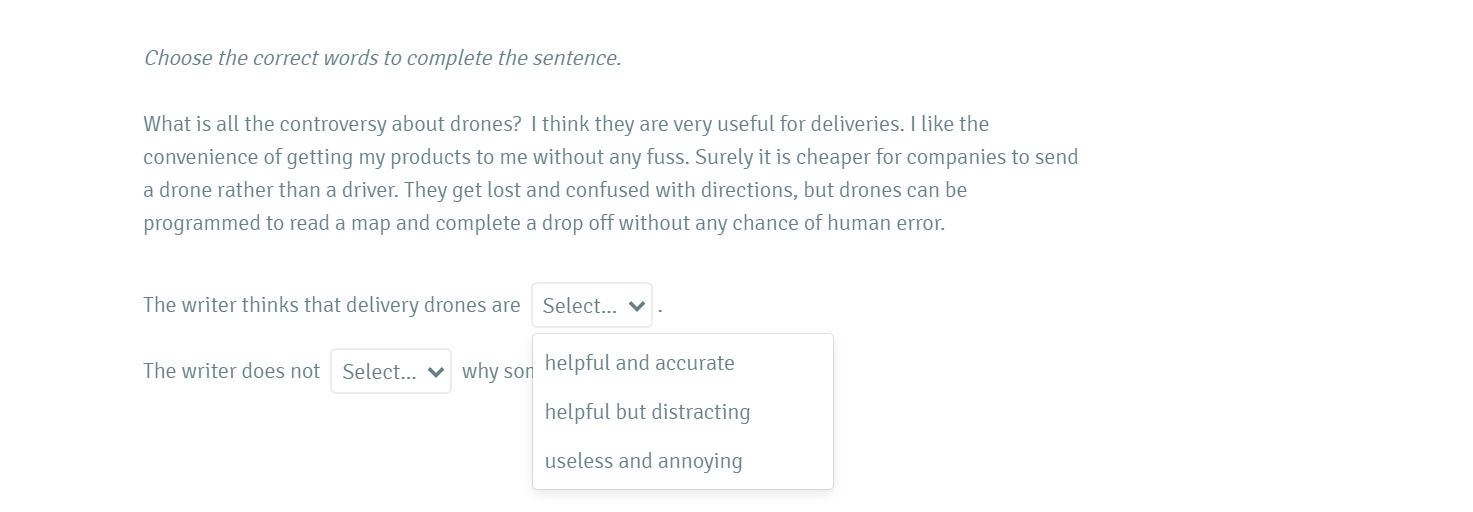This screenshot has width=1473, height=512.
Task: Open the Select dropdown after "delivery drones are"
Action: pyautogui.click(x=591, y=305)
